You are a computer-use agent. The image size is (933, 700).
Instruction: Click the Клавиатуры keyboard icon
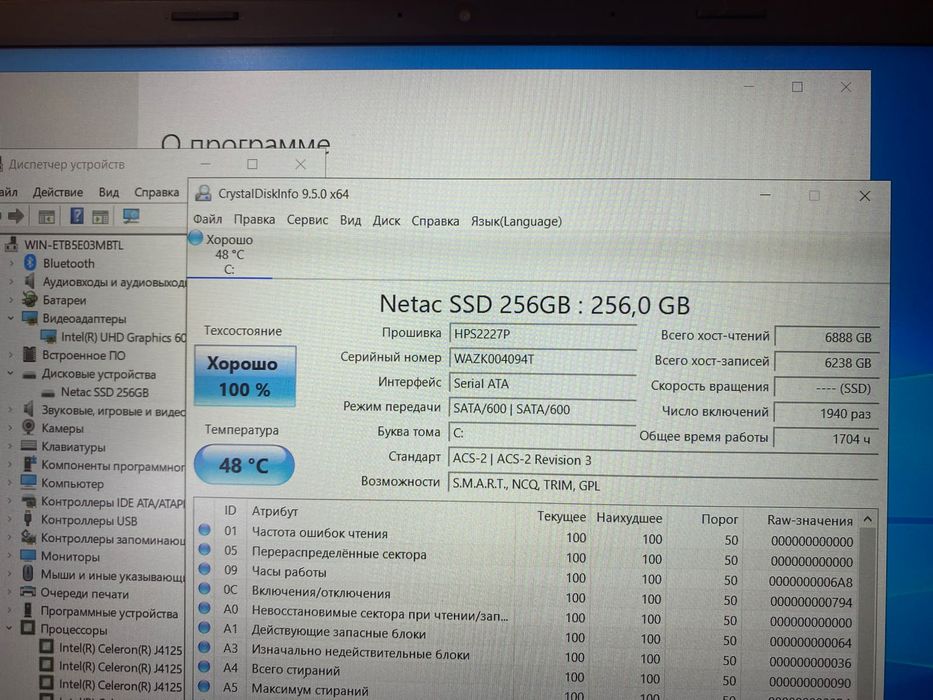click(29, 445)
